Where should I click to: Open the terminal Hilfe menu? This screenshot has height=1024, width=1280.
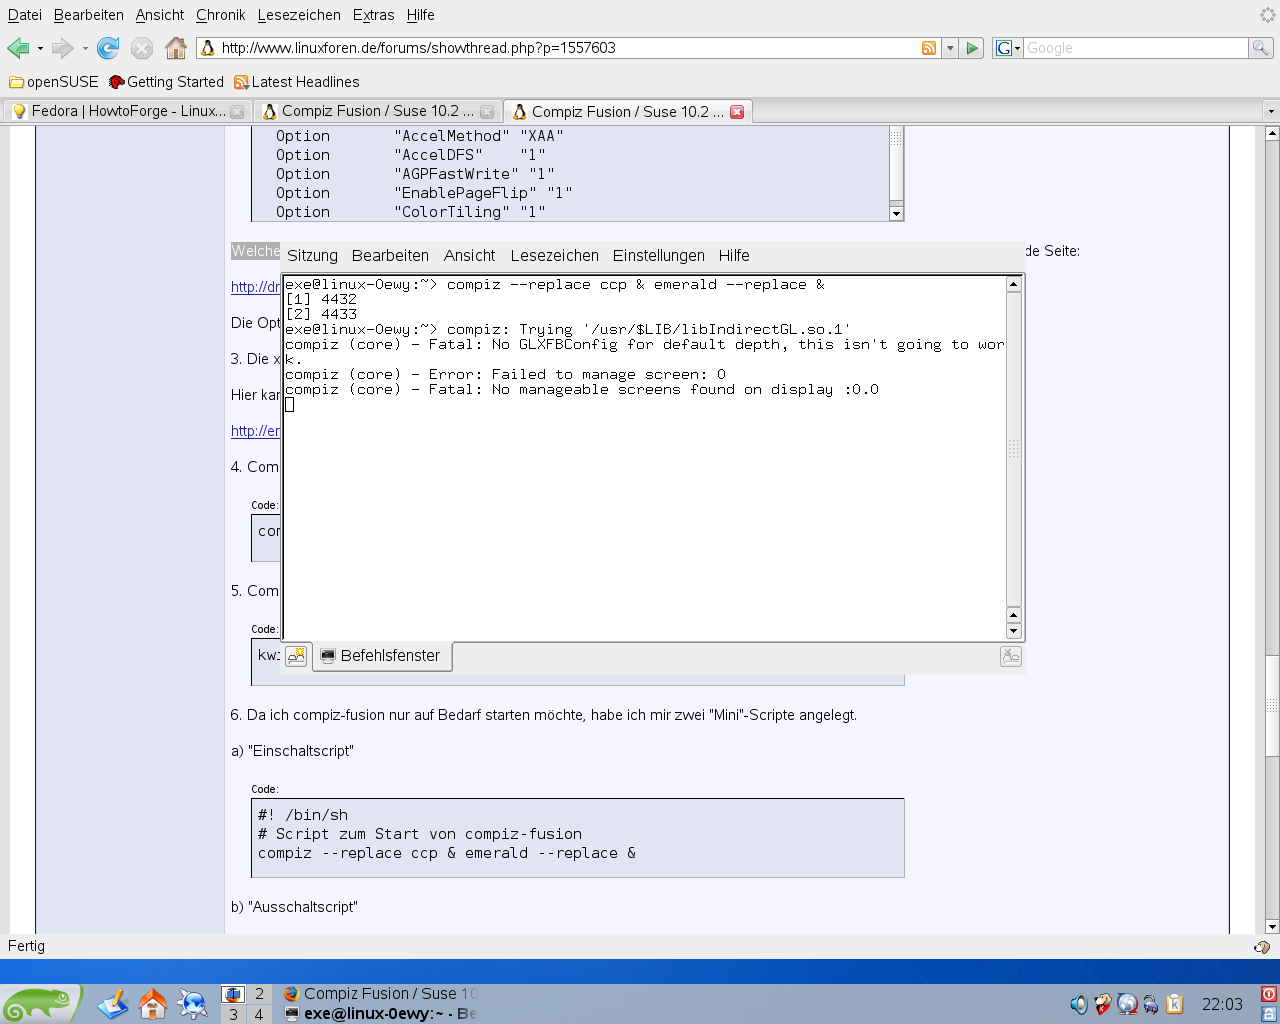(734, 256)
